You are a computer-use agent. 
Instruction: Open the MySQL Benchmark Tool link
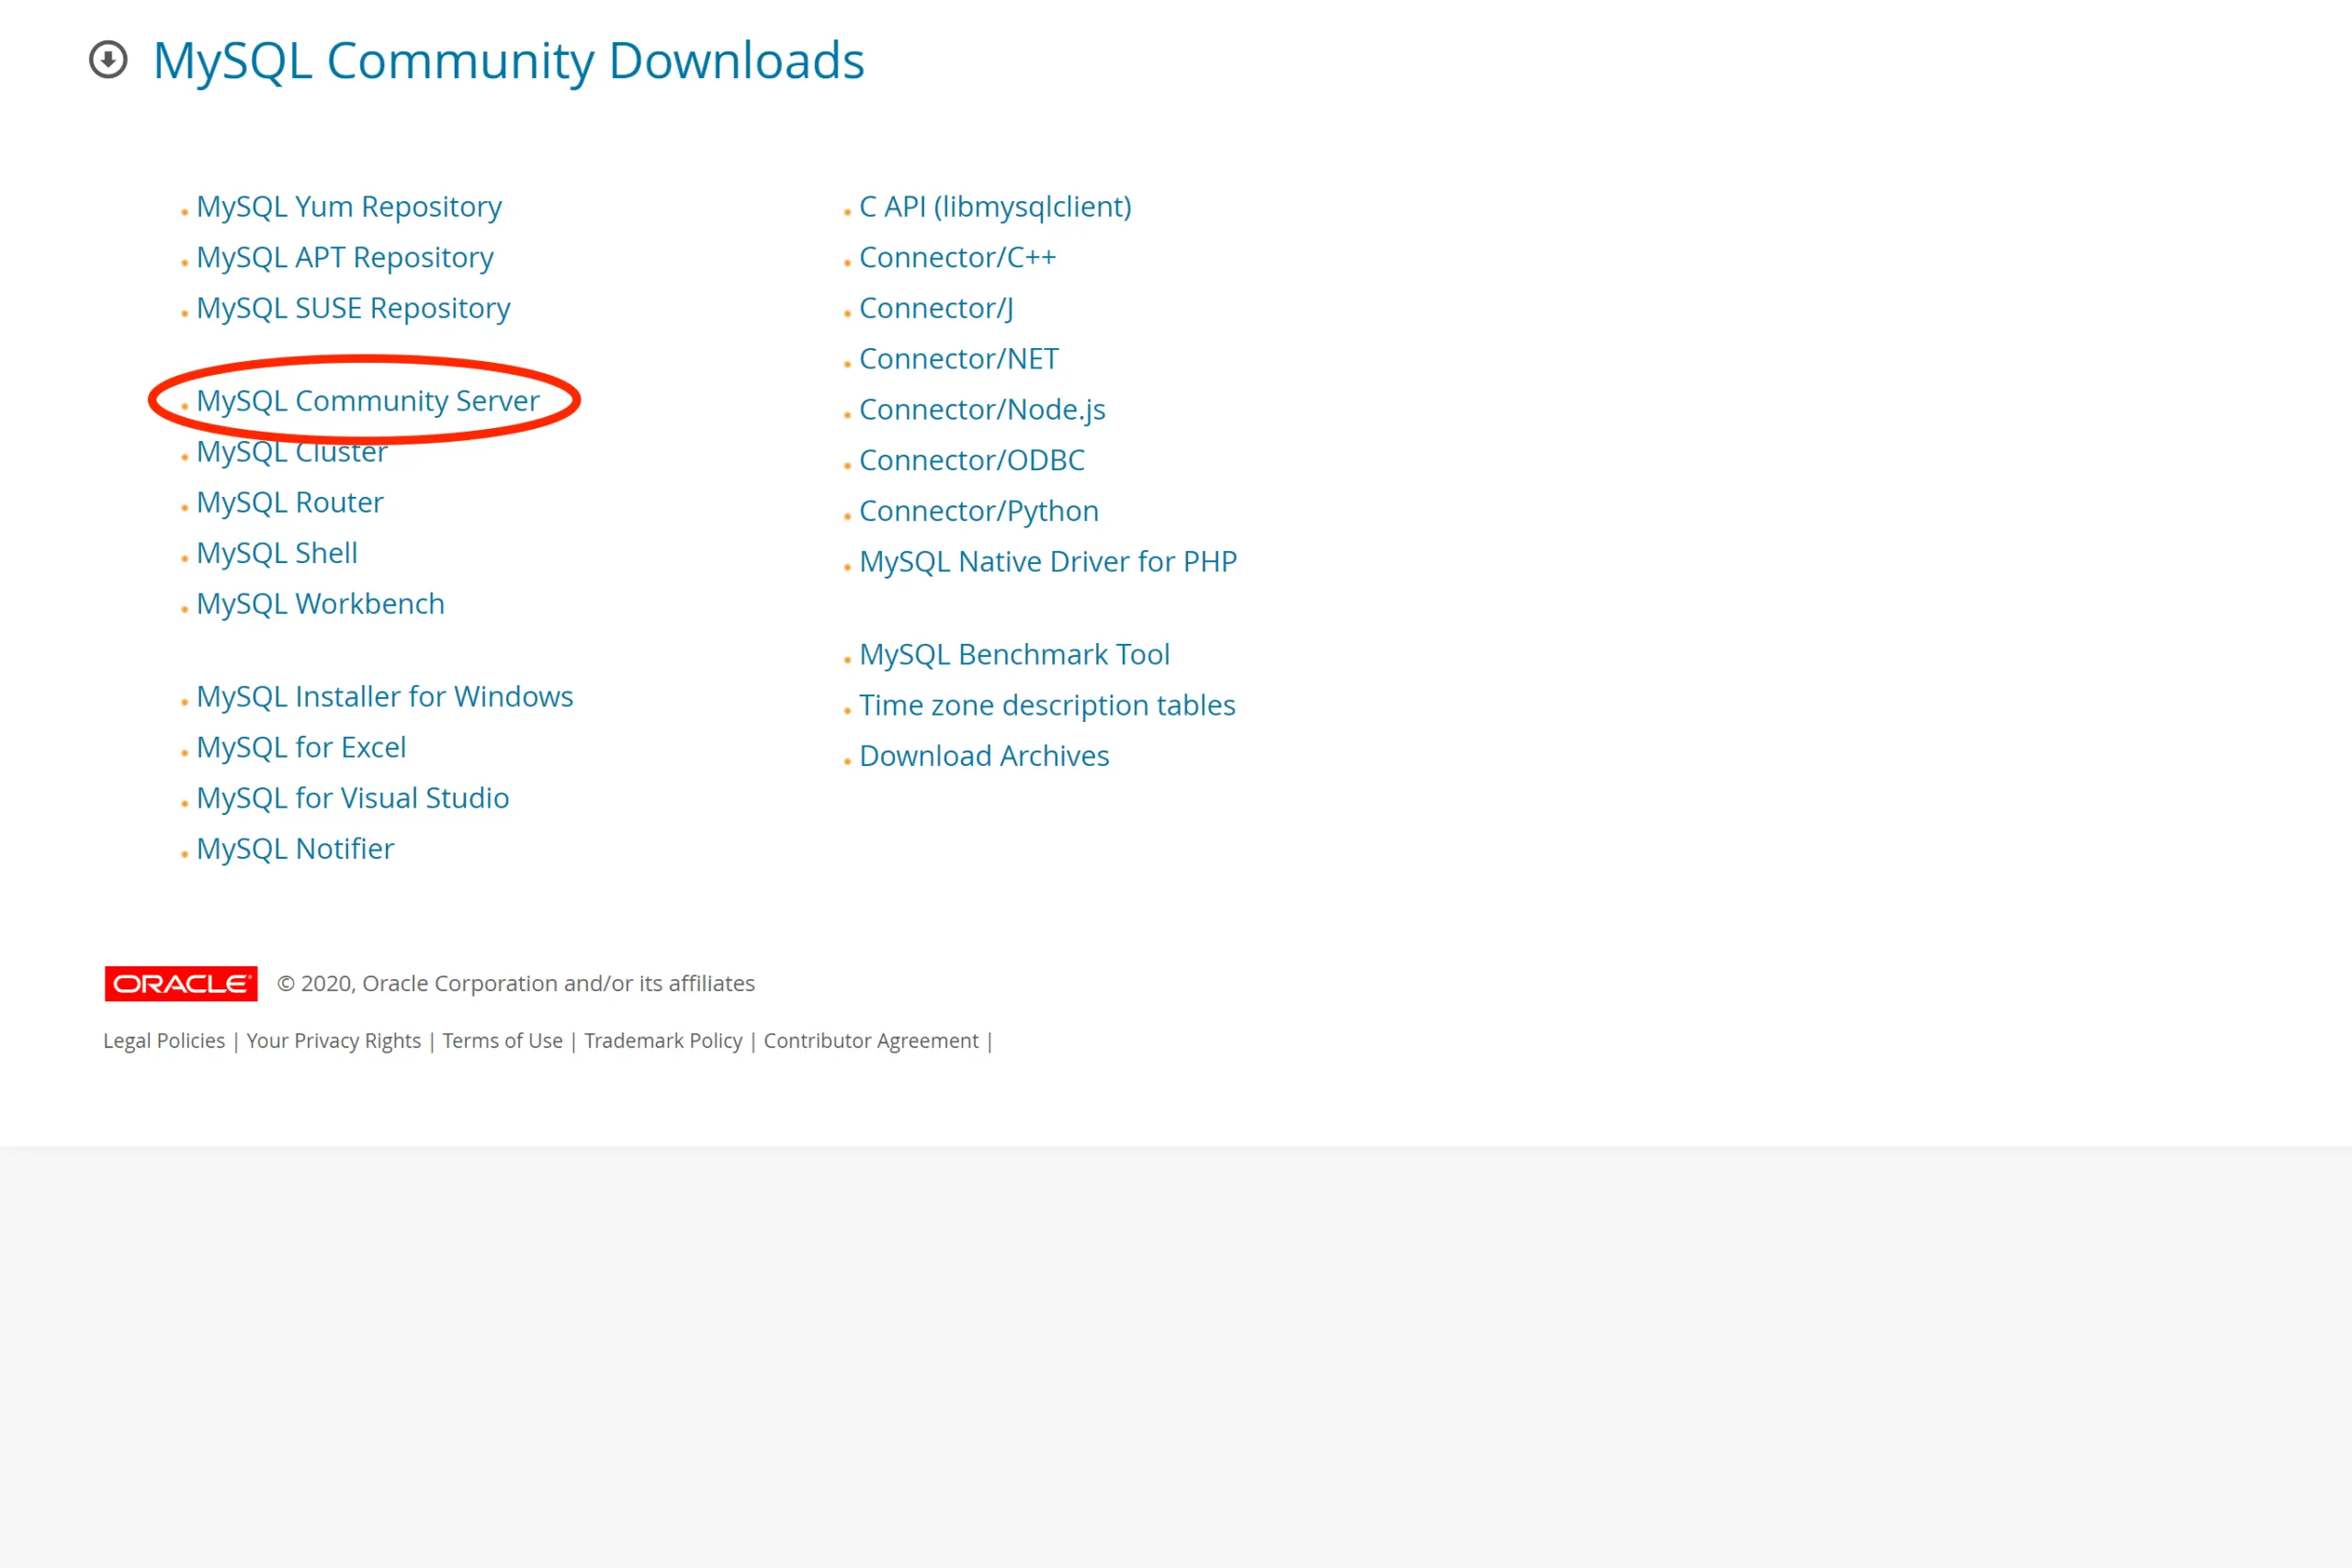1014,654
